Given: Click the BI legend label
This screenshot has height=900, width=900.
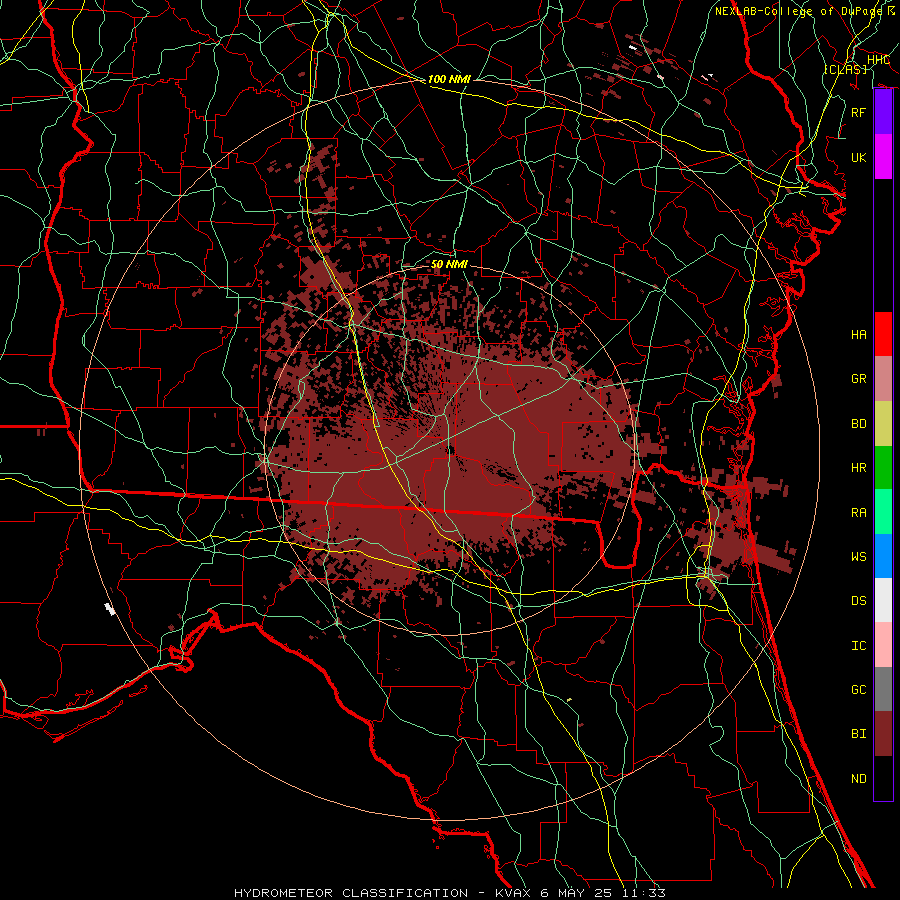Looking at the screenshot, I should coord(858,734).
